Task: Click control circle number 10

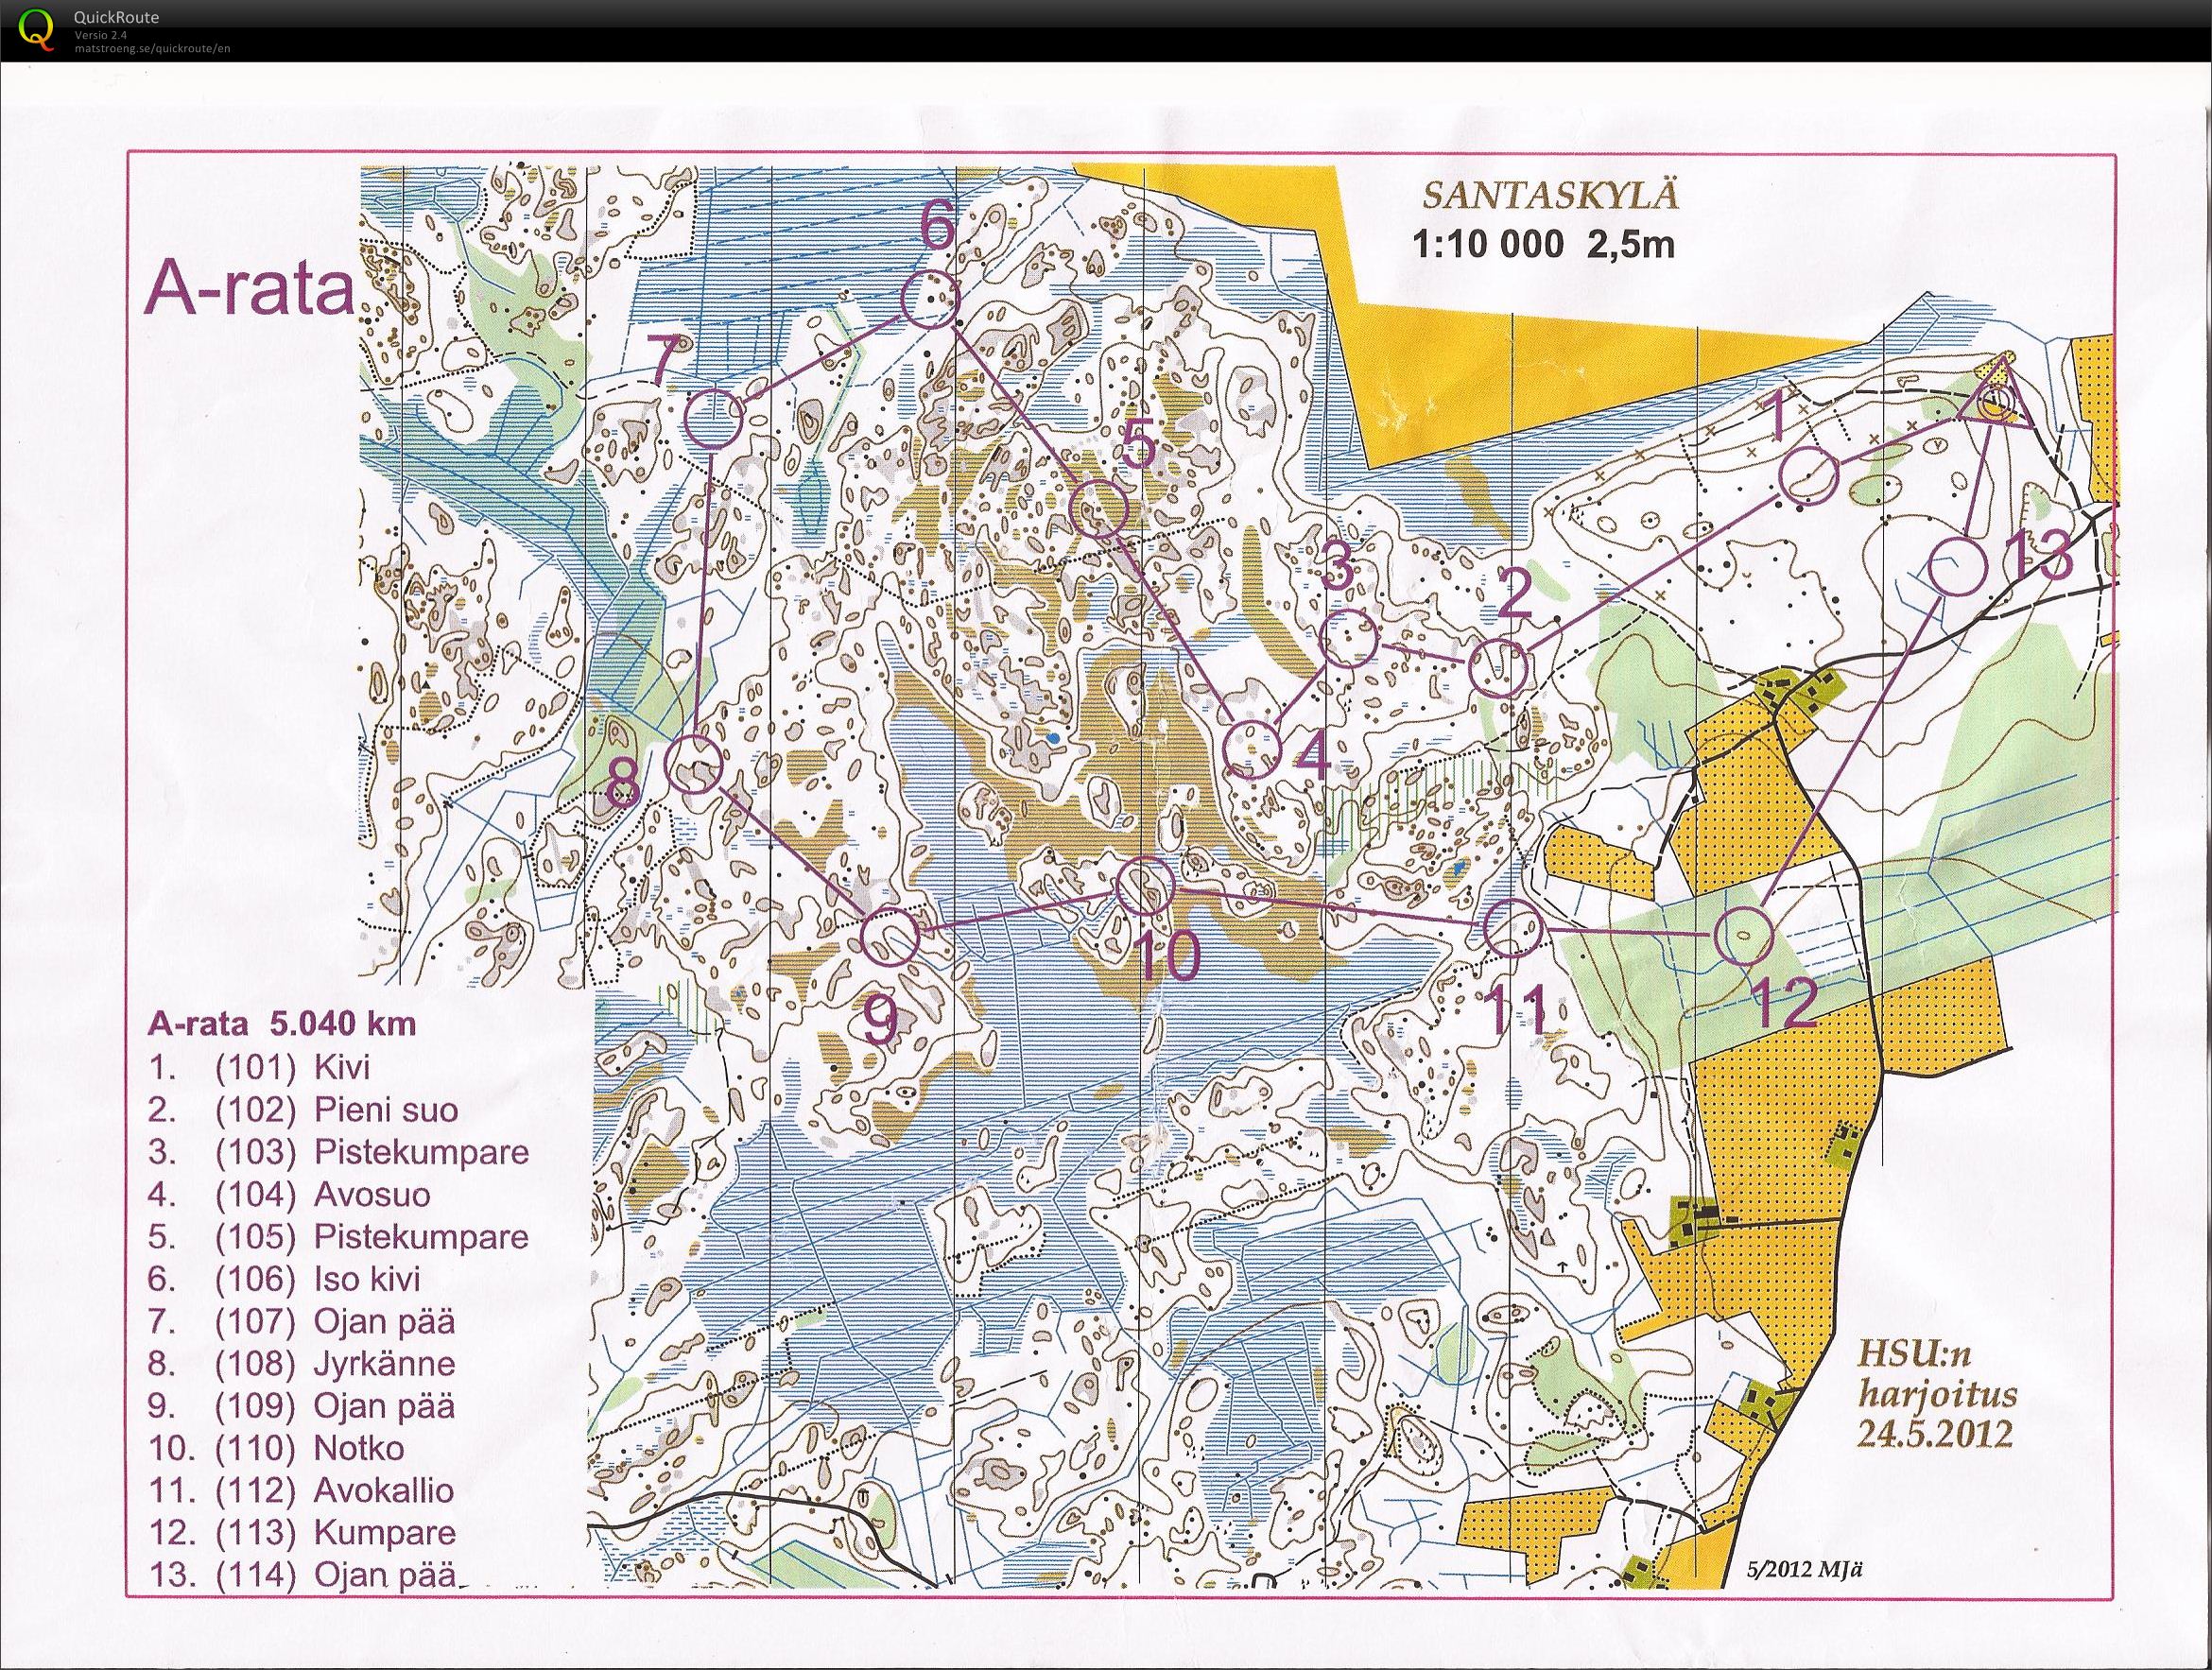Action: 1144,884
